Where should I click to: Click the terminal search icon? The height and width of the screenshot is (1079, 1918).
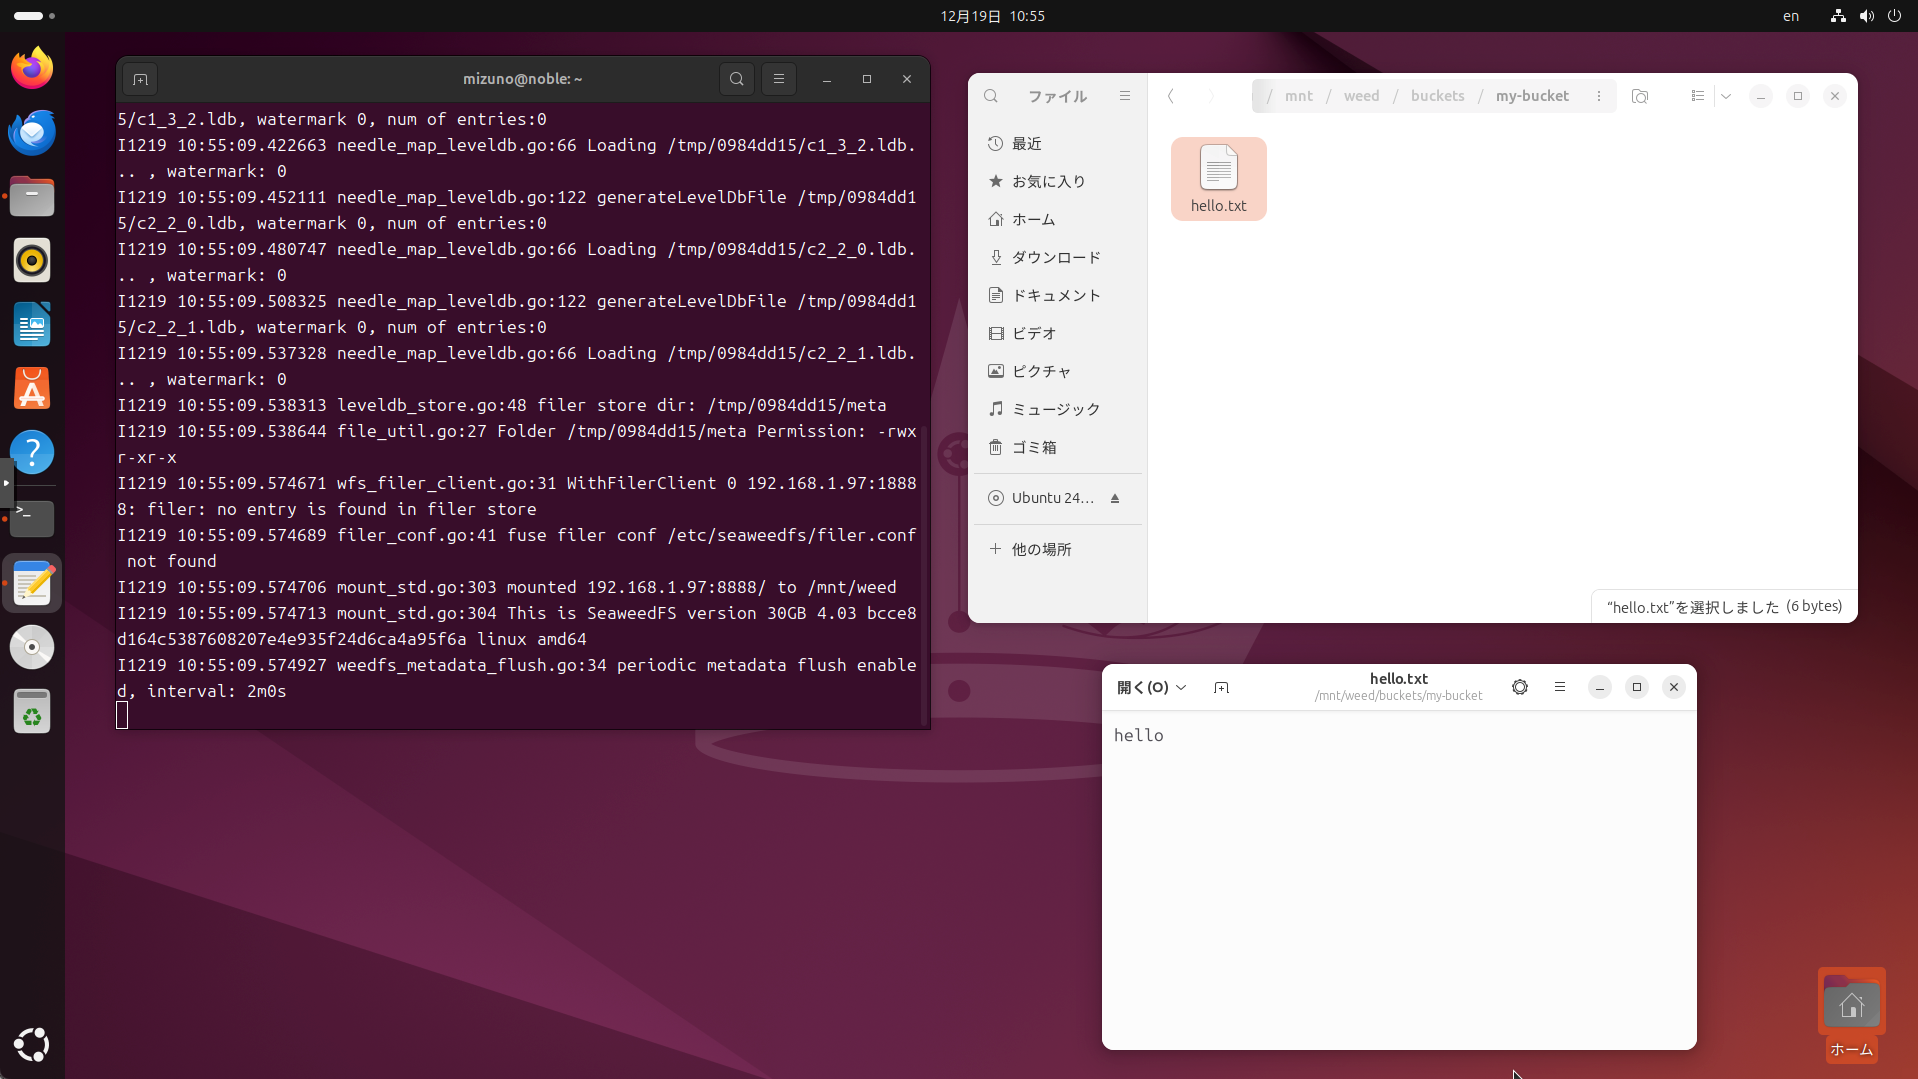pos(737,79)
